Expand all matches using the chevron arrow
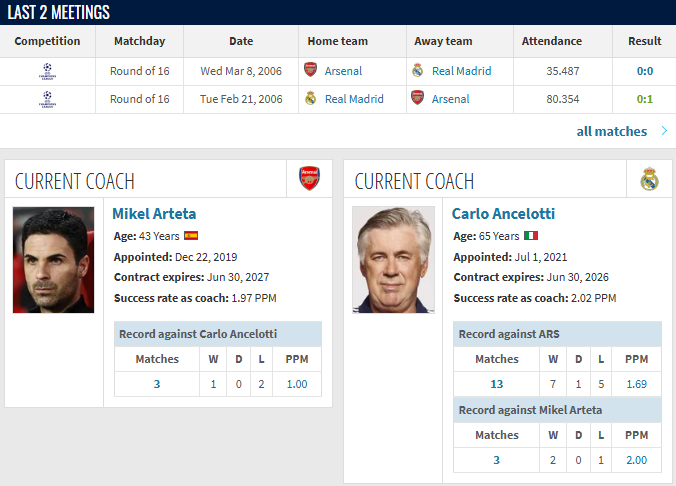This screenshot has width=676, height=486. (665, 131)
